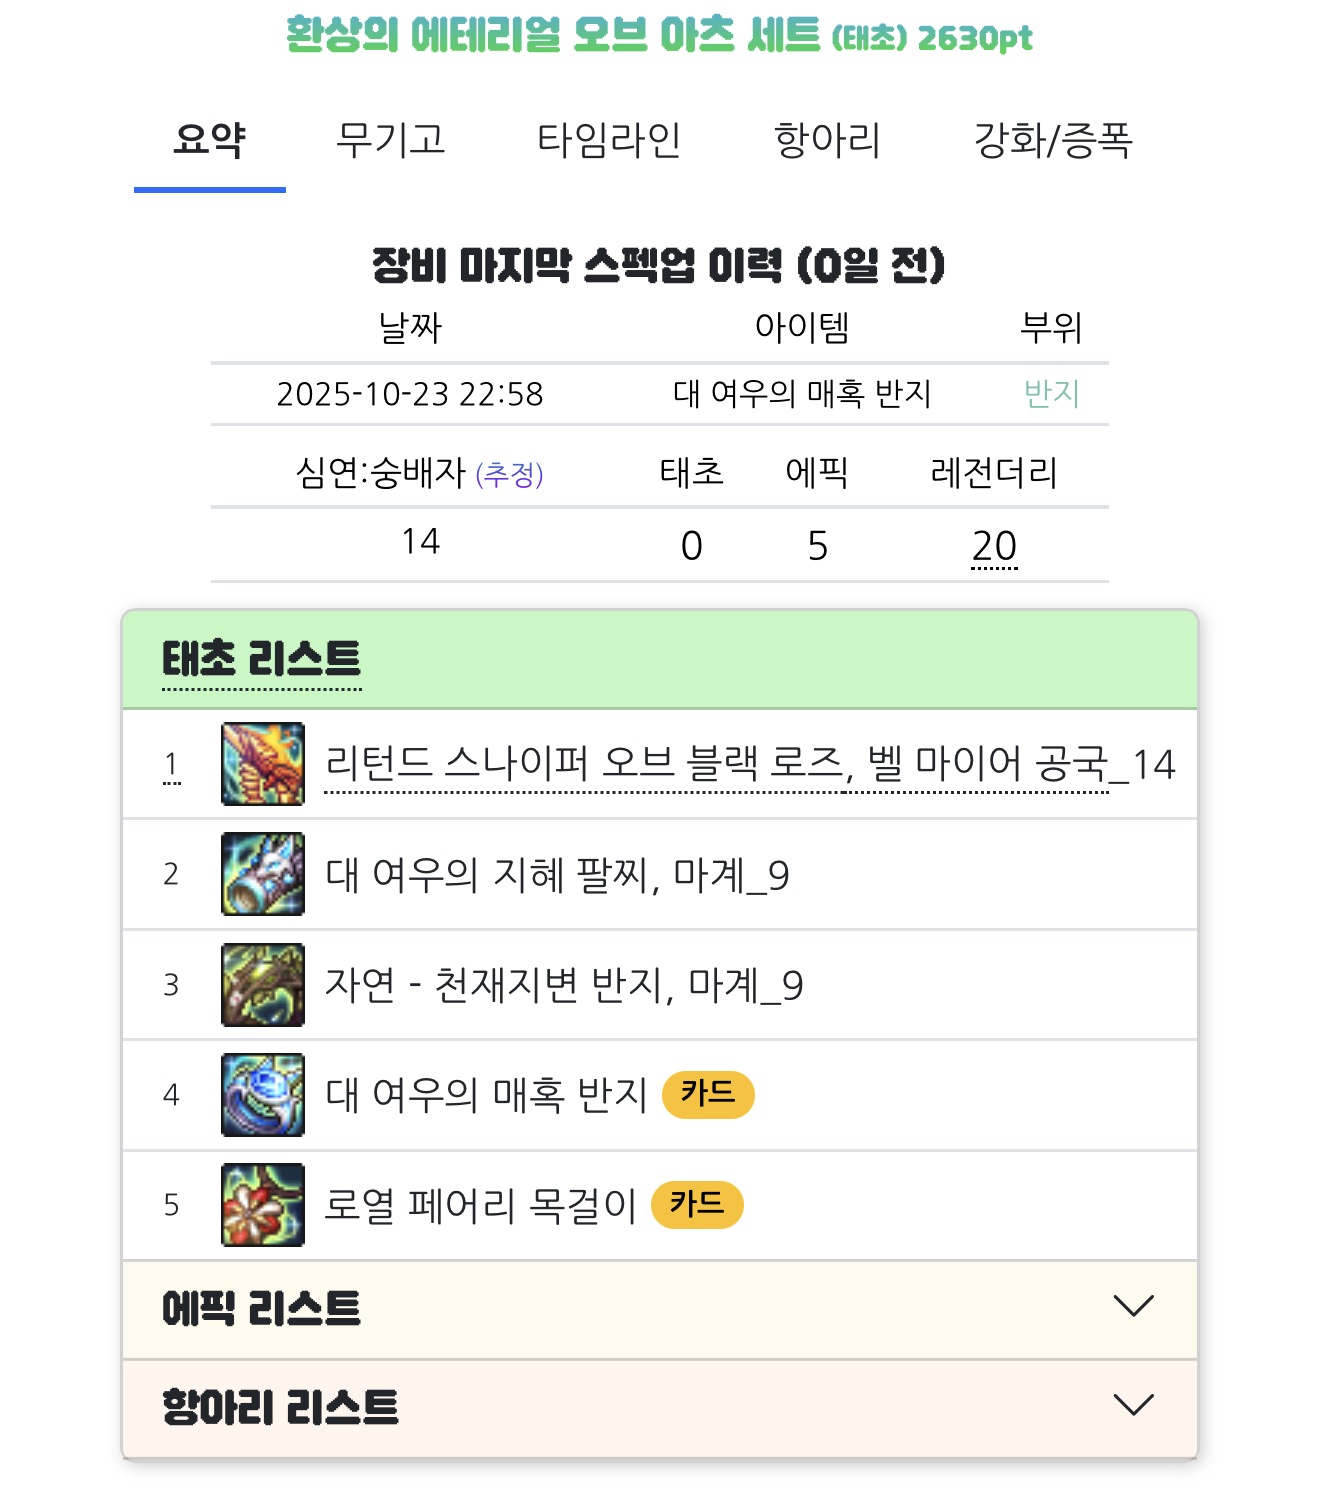This screenshot has width=1320, height=1509.
Task: Click the 리턴드 스나이퍼 오브 블랙 로즈 item name
Action: [717, 764]
